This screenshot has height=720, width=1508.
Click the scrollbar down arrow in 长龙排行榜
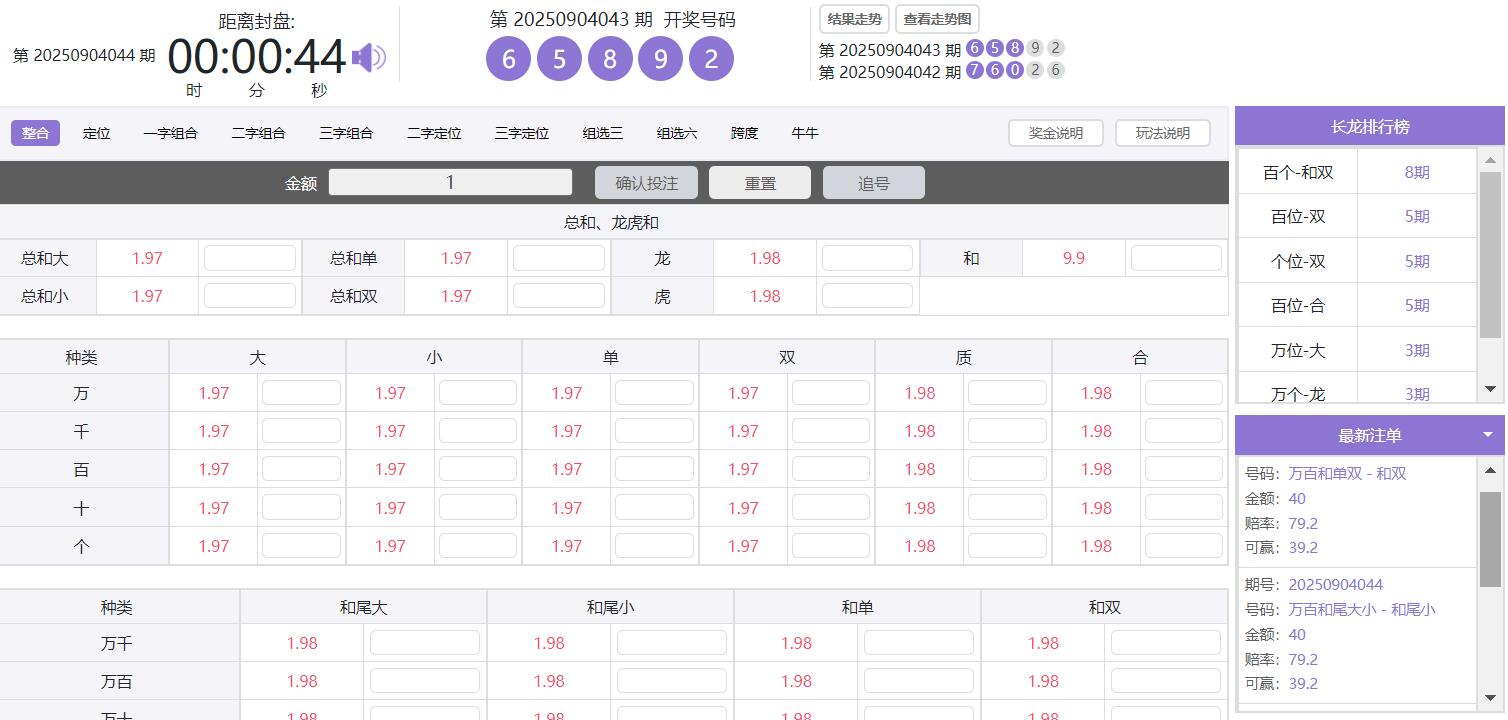click(x=1490, y=389)
